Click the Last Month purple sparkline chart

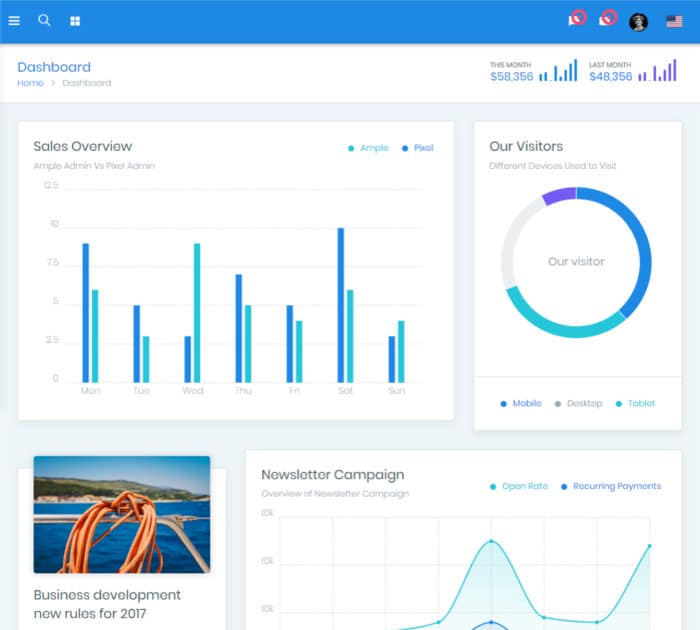pyautogui.click(x=657, y=71)
